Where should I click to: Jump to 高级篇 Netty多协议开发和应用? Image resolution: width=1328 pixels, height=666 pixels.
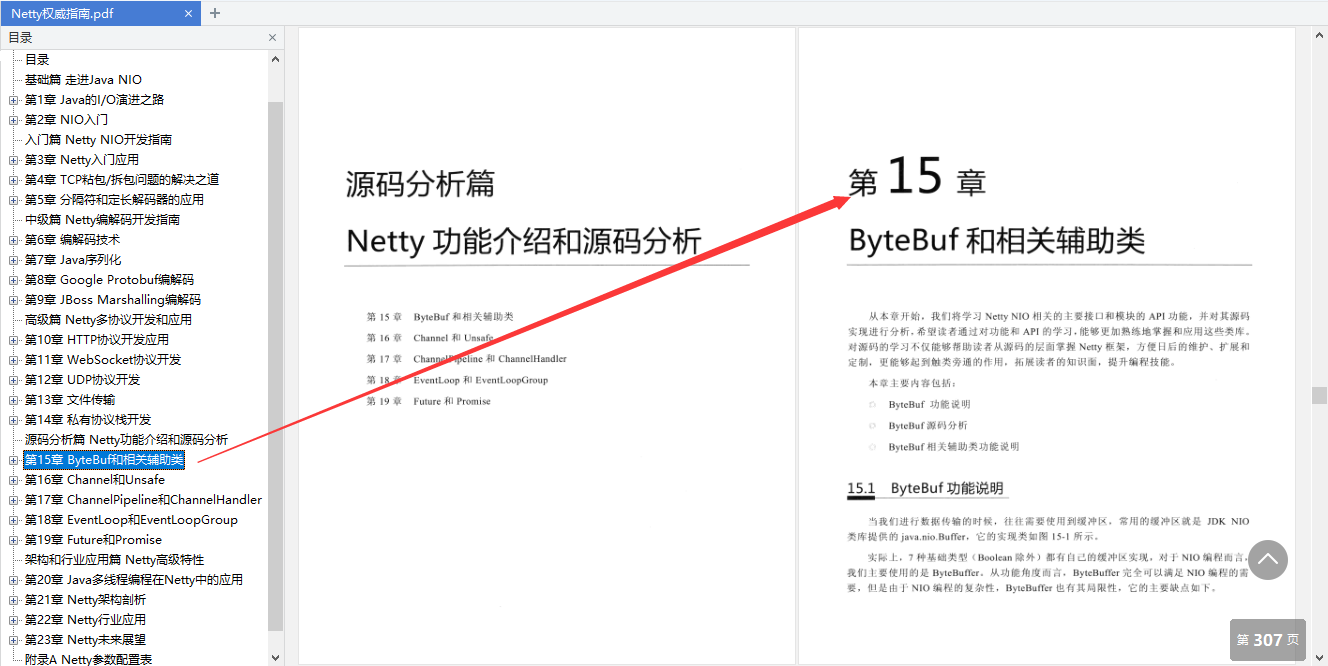108,320
